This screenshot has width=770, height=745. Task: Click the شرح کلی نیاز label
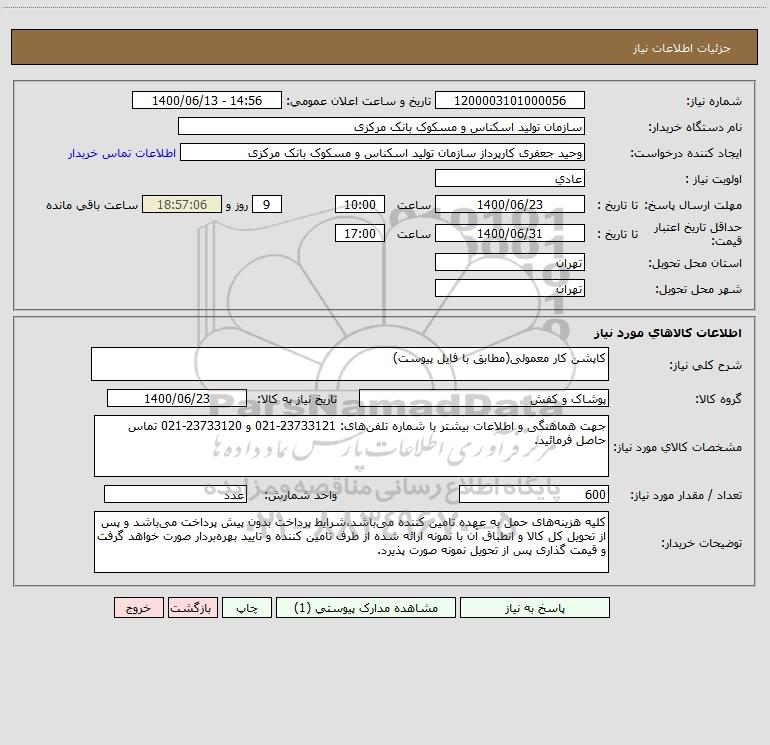[706, 365]
